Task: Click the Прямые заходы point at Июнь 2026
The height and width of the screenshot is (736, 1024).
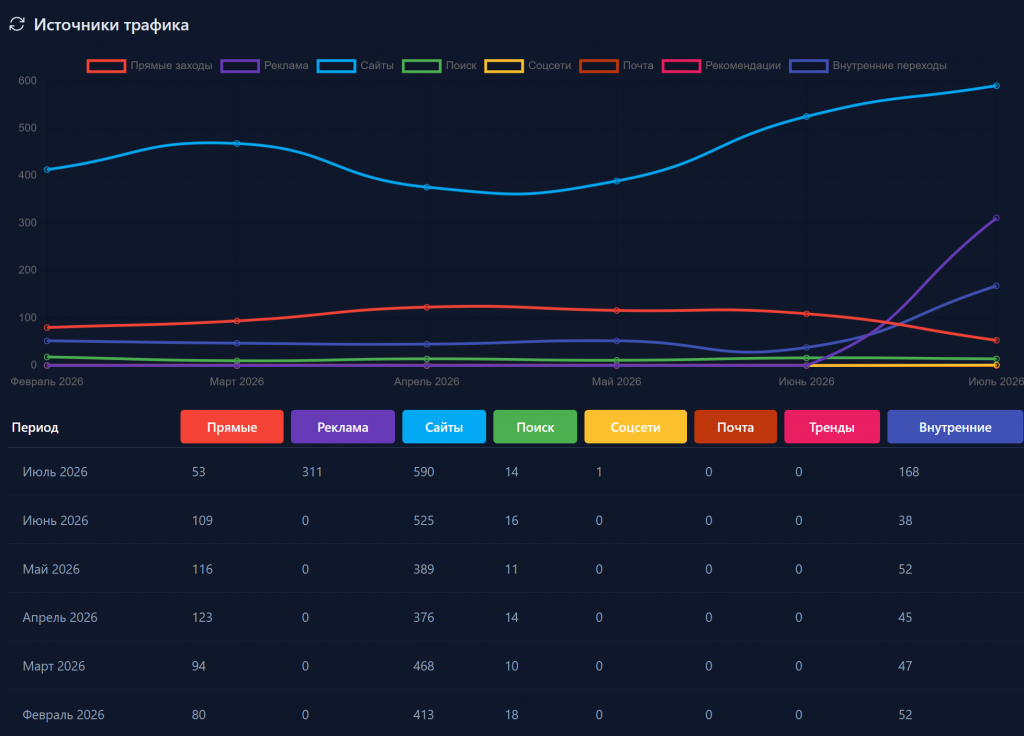Action: click(807, 313)
